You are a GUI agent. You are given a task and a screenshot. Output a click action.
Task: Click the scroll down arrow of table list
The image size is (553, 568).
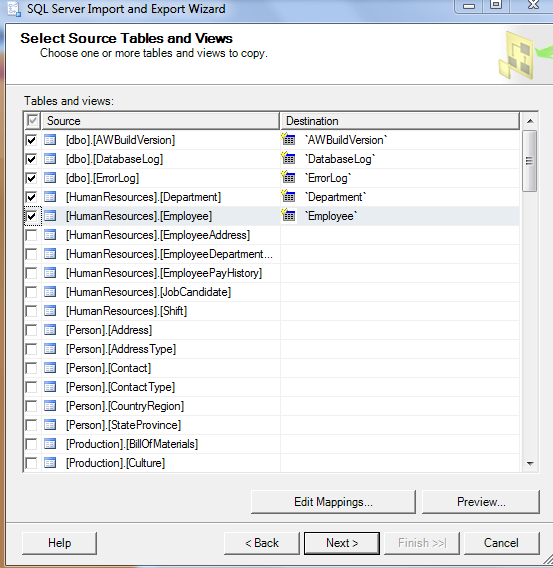[x=530, y=463]
